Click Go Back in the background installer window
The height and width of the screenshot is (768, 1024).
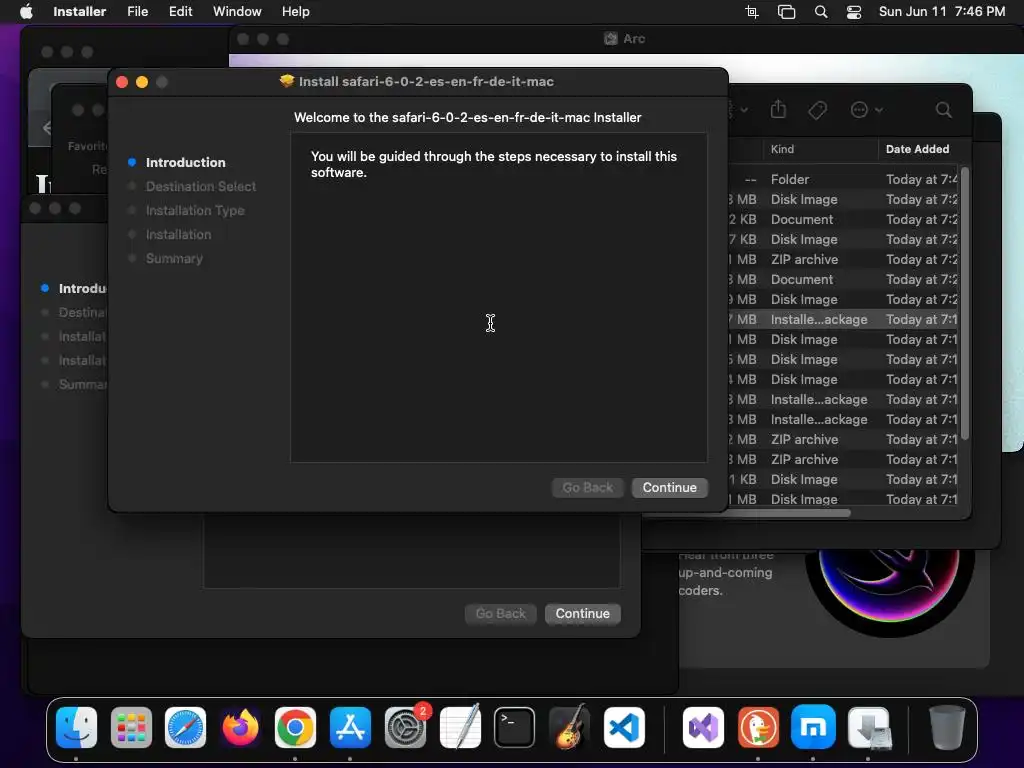coord(500,613)
